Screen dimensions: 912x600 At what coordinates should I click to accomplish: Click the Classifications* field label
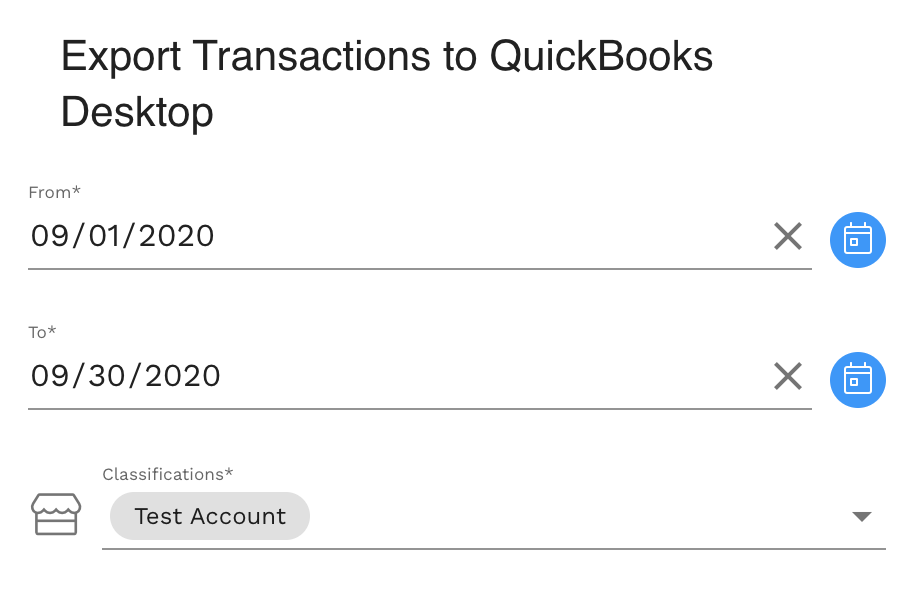(x=168, y=474)
